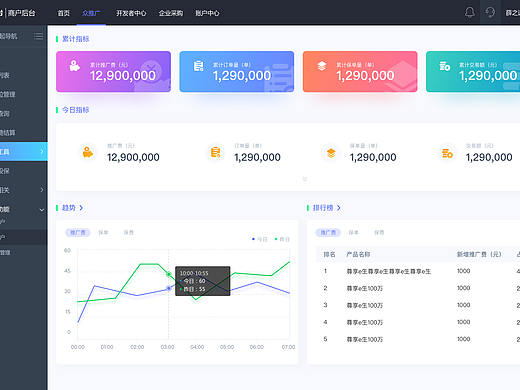This screenshot has width=520, height=390.
Task: Open the 账户中心 top menu
Action: [x=207, y=13]
